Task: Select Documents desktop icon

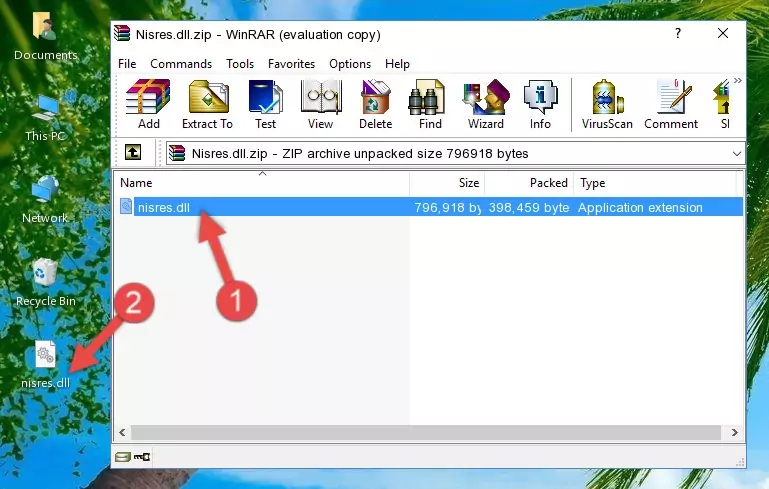Action: [46, 37]
